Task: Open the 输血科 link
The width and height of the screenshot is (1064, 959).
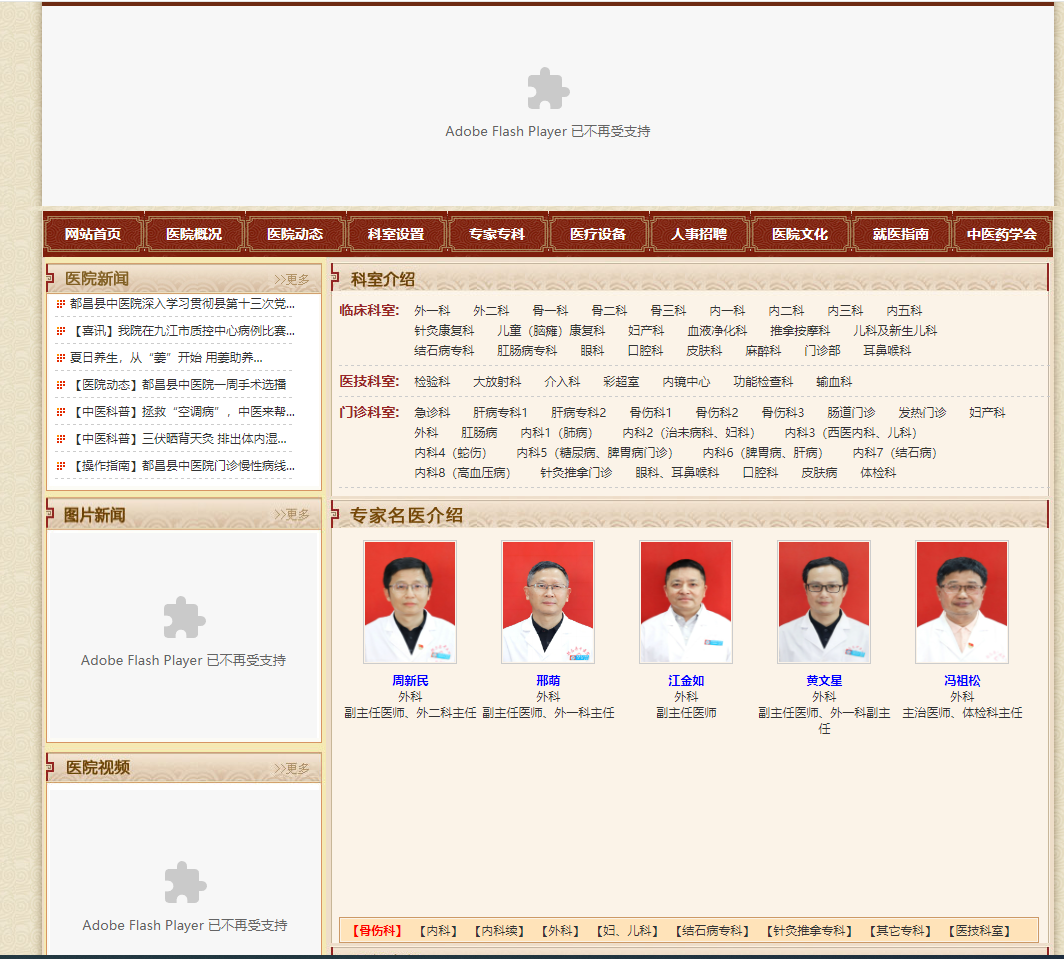Action: (834, 382)
